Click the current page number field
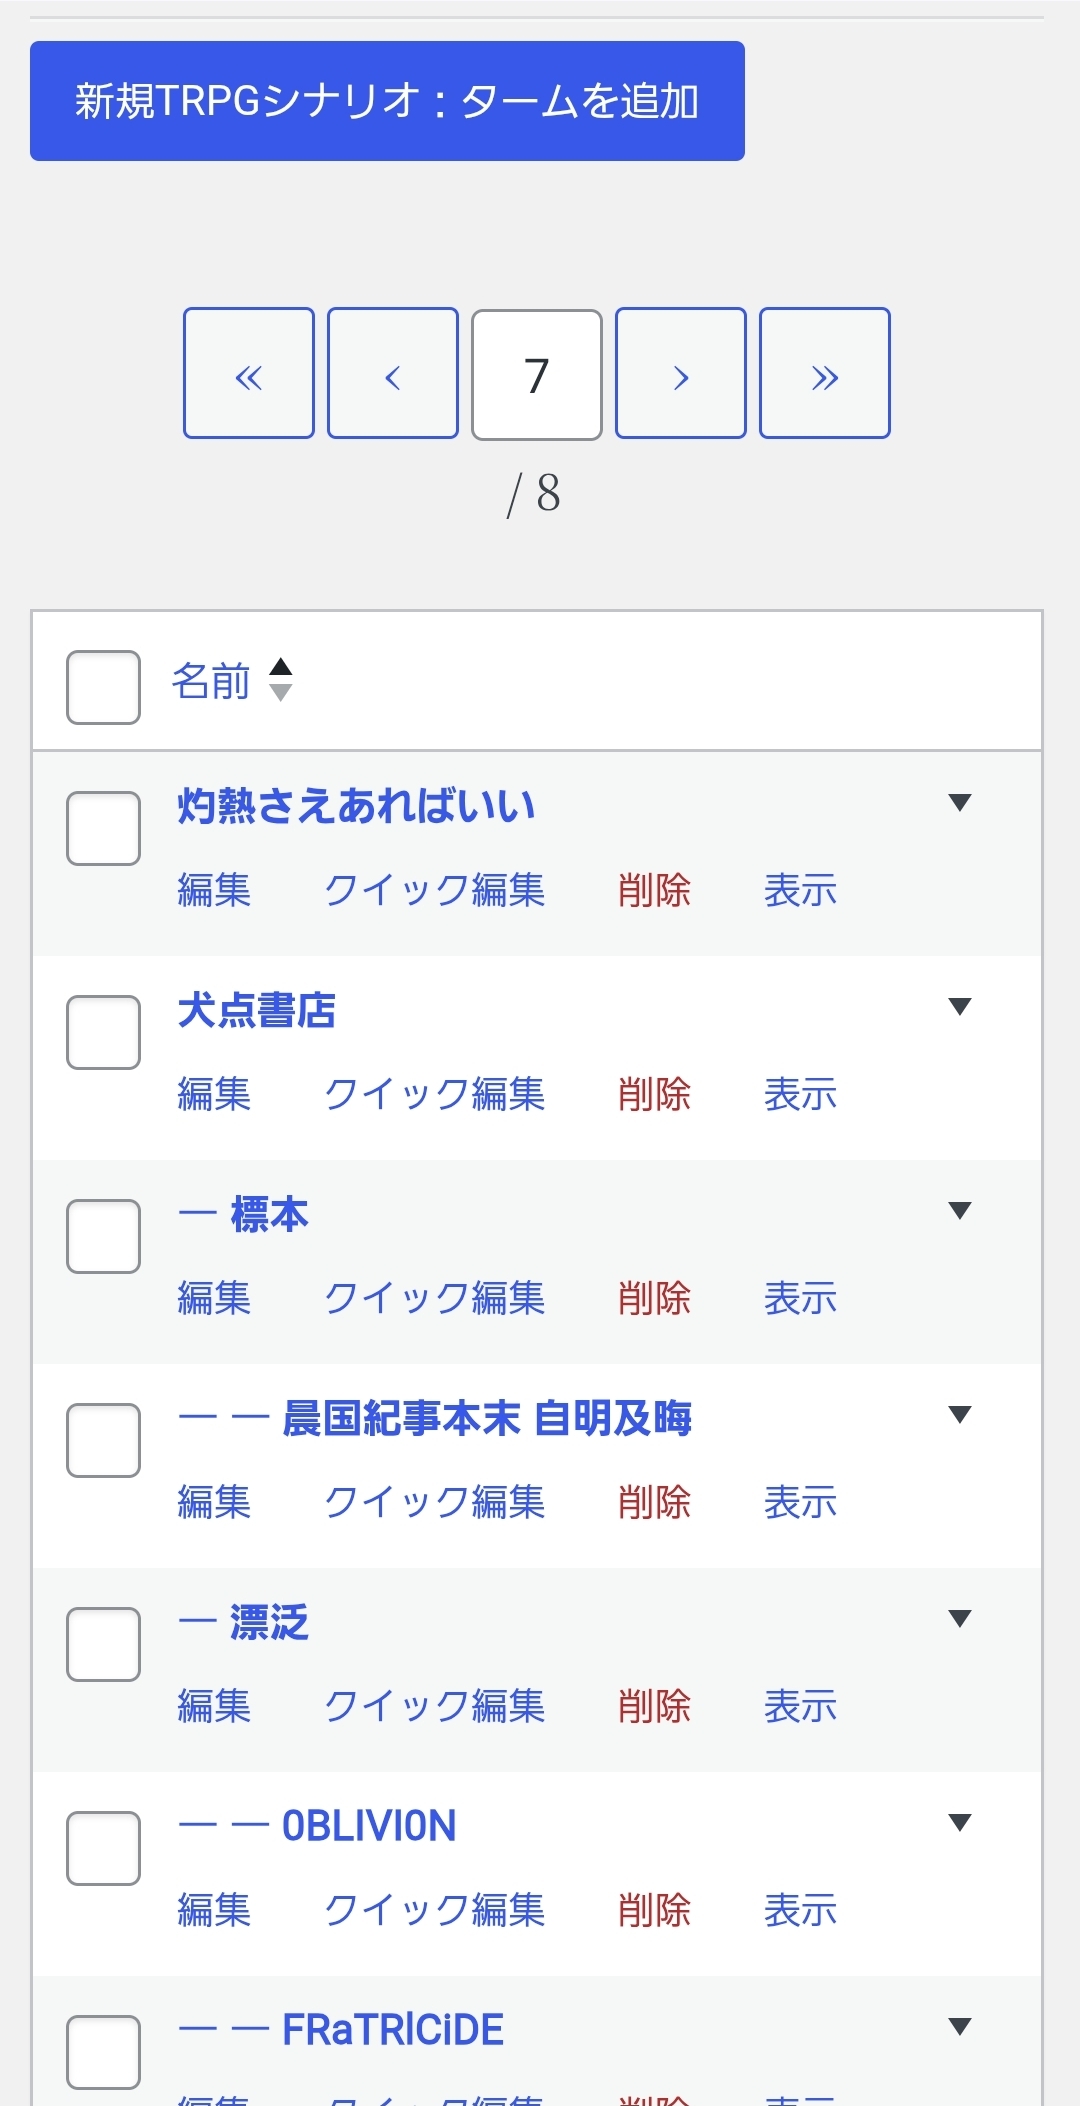The width and height of the screenshot is (1080, 2106). coord(536,375)
